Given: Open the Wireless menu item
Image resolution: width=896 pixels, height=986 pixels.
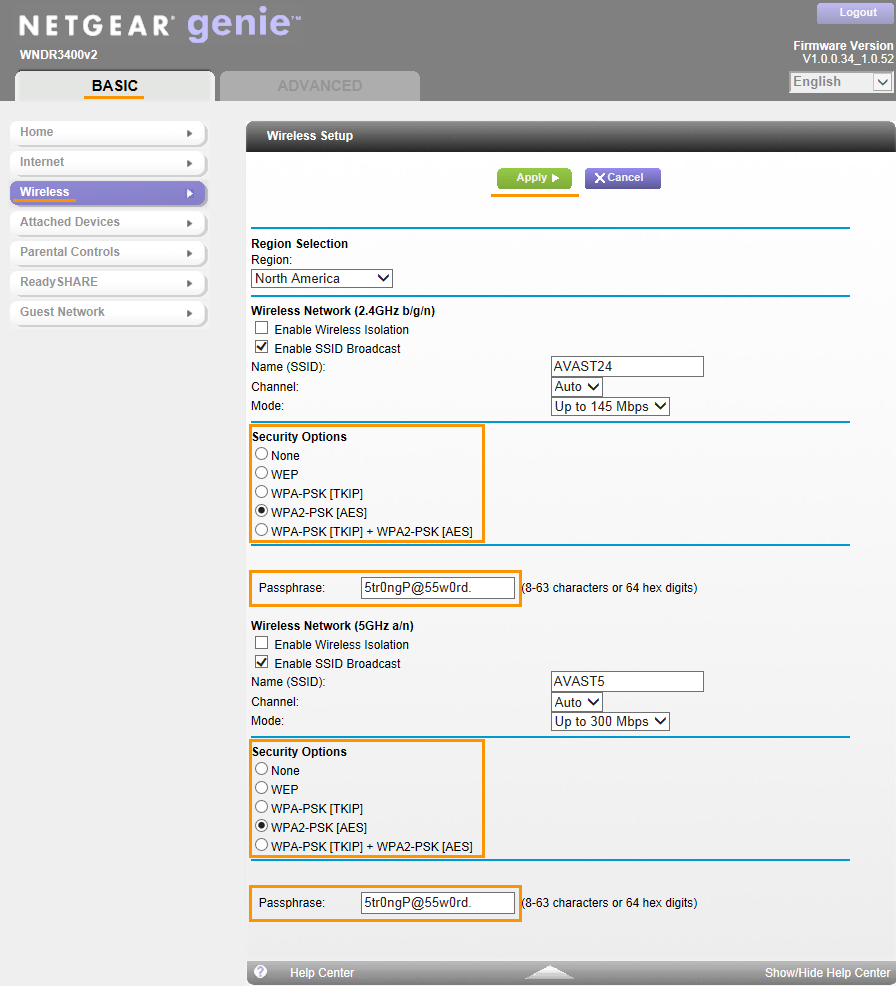Looking at the screenshot, I should pos(108,192).
